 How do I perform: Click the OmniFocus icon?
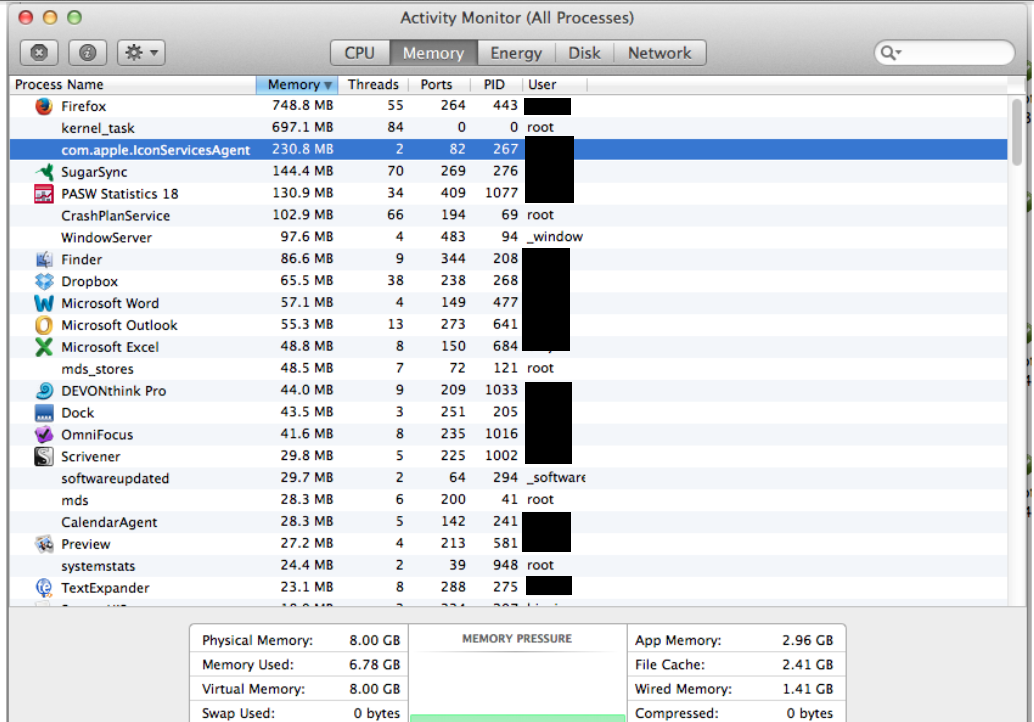tap(44, 435)
